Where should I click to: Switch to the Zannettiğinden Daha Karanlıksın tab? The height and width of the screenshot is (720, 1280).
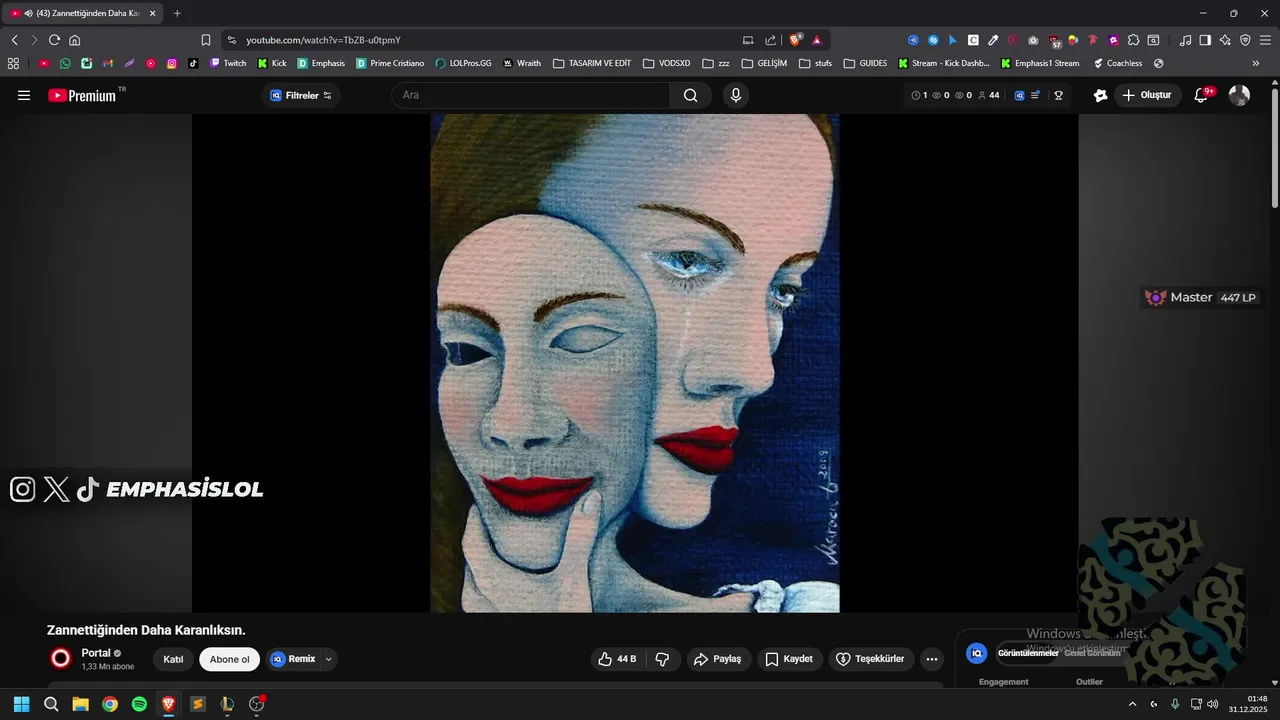[84, 13]
